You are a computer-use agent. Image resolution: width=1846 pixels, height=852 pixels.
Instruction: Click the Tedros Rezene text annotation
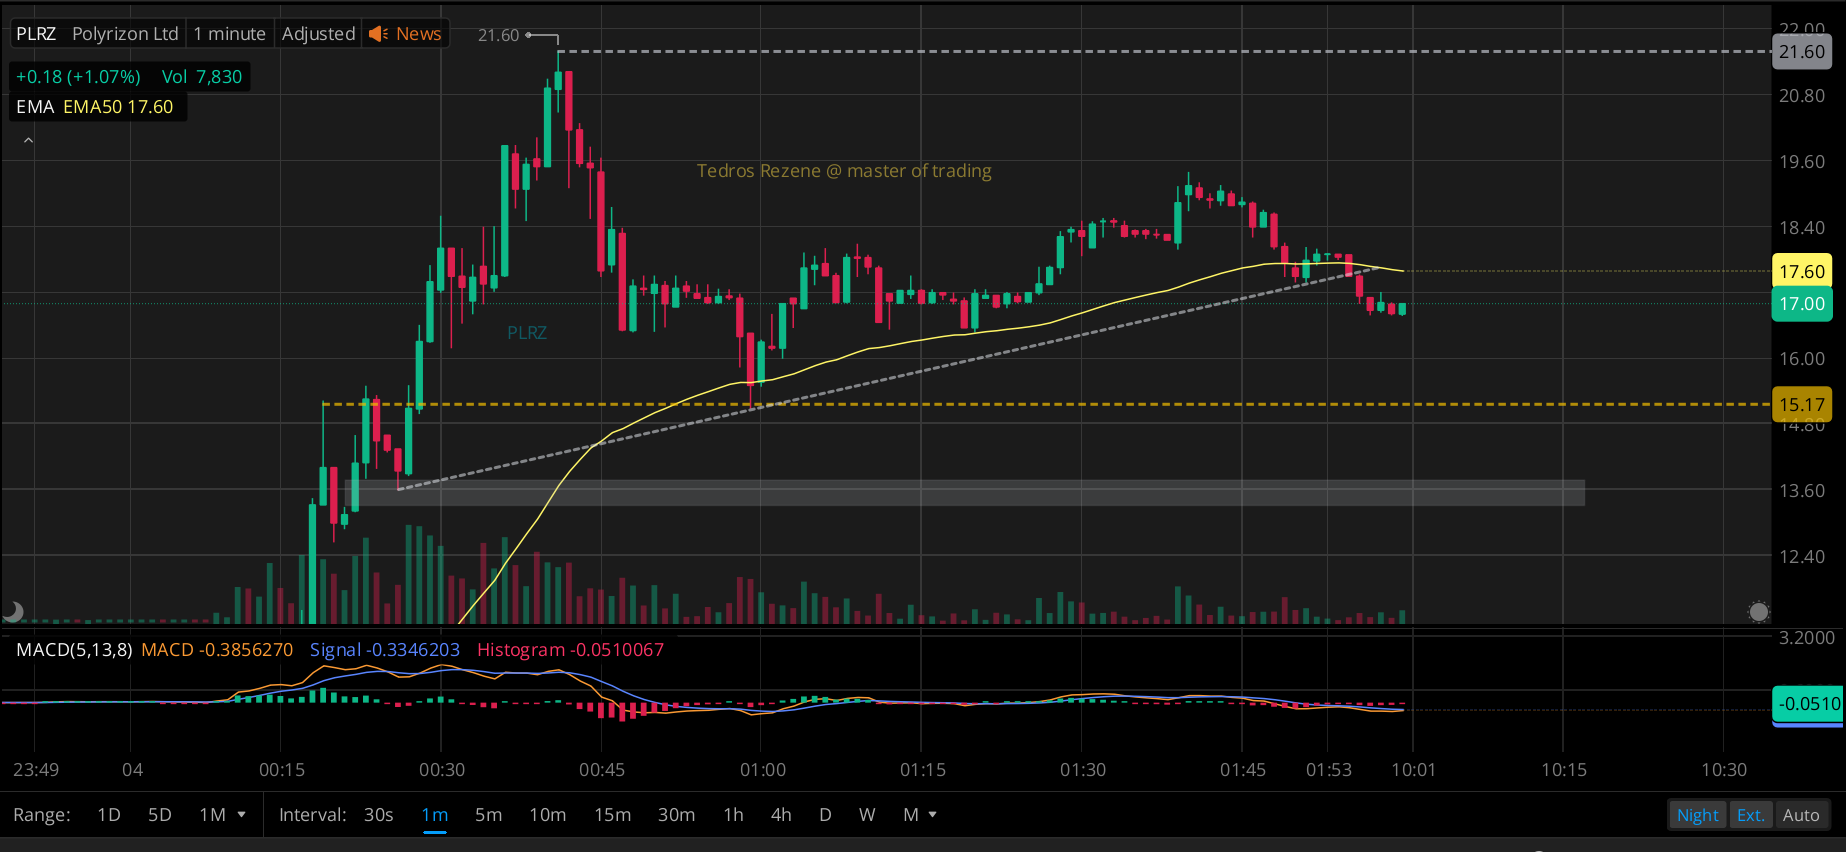click(844, 171)
